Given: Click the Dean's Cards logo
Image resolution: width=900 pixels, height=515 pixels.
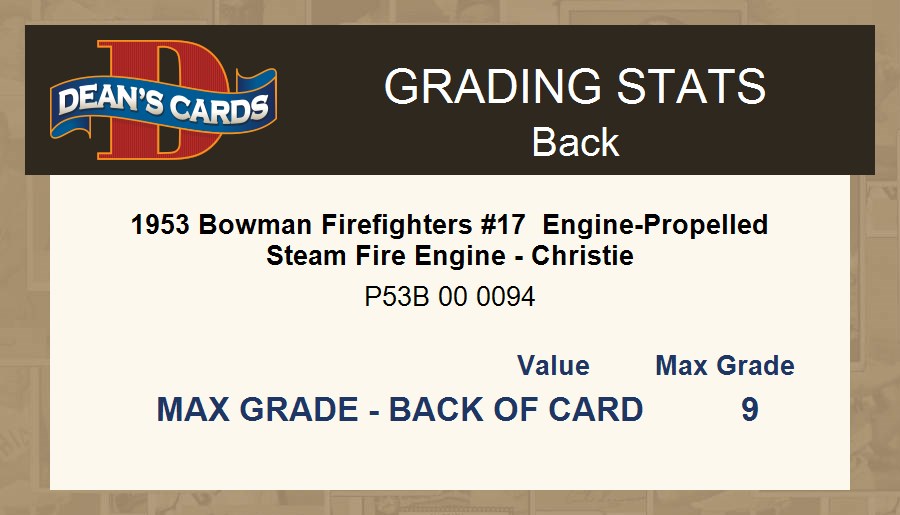Looking at the screenshot, I should click(163, 100).
